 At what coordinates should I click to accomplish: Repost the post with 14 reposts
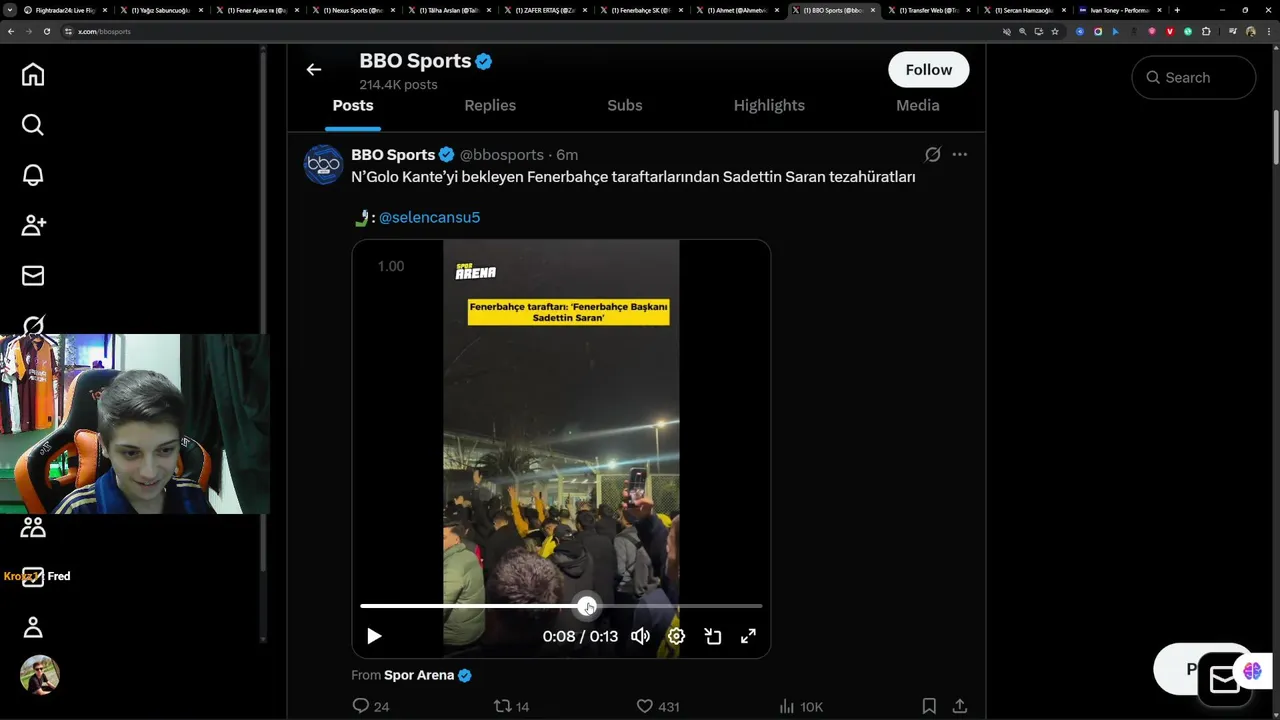tap(503, 706)
